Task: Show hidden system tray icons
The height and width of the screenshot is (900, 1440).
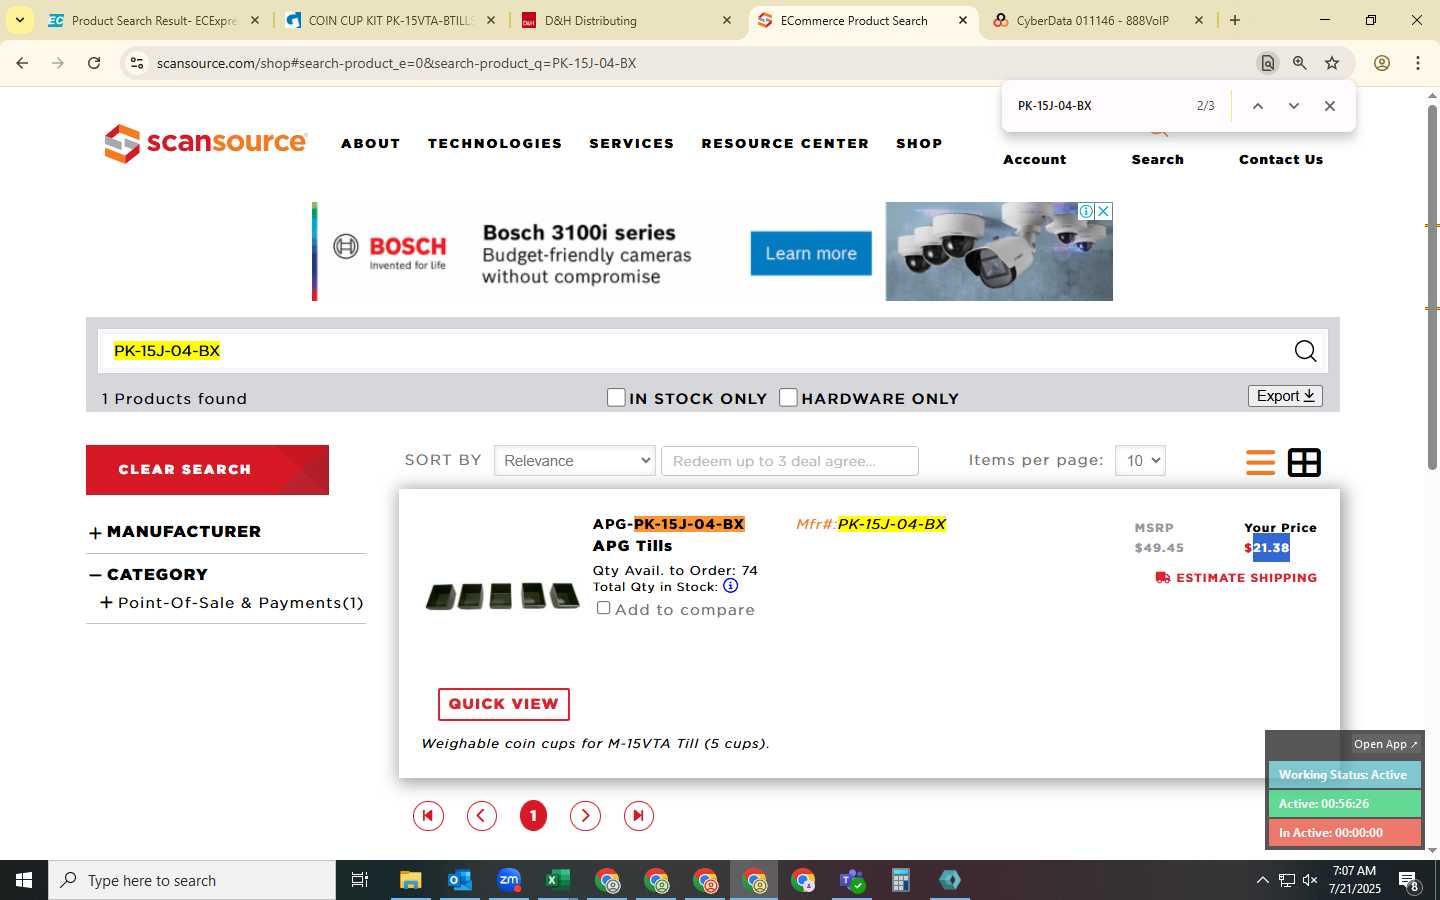Action: [1262, 880]
